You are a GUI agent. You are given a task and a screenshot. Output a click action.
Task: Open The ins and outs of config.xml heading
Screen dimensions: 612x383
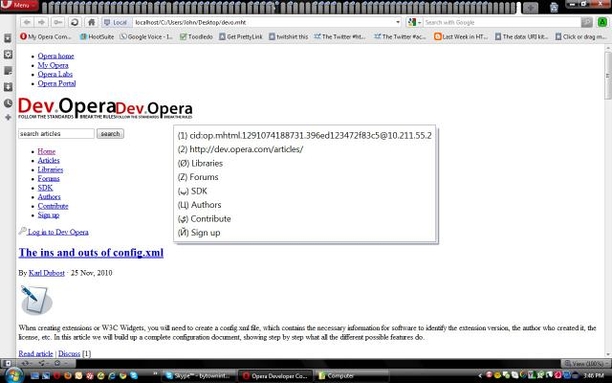91,253
